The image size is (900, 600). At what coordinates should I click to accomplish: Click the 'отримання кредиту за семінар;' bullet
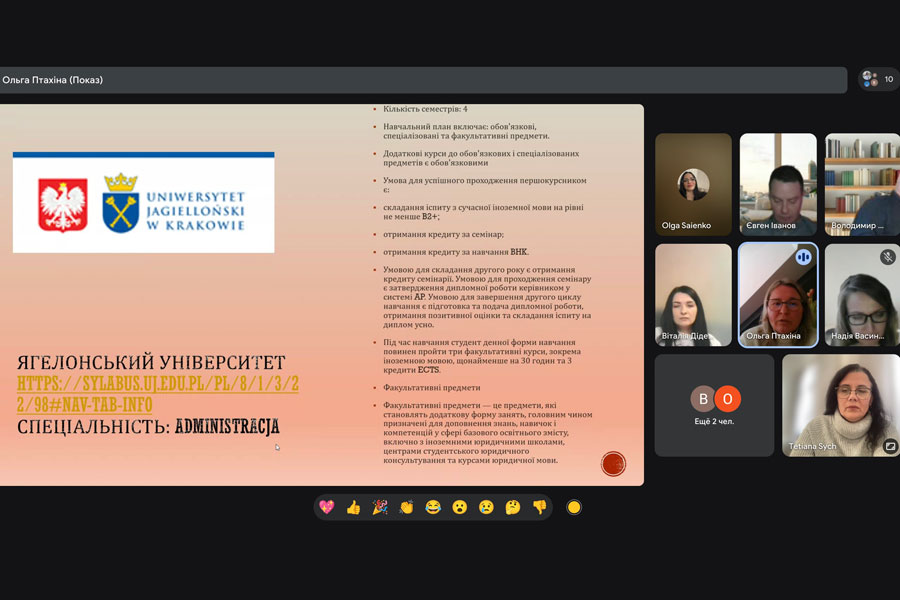click(x=443, y=234)
